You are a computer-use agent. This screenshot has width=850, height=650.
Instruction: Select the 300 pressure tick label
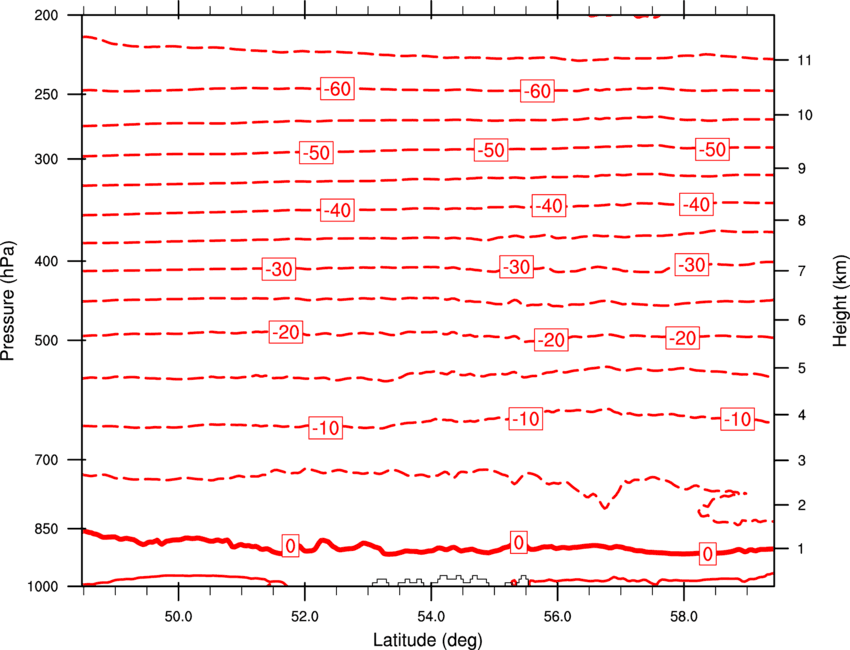click(x=46, y=159)
